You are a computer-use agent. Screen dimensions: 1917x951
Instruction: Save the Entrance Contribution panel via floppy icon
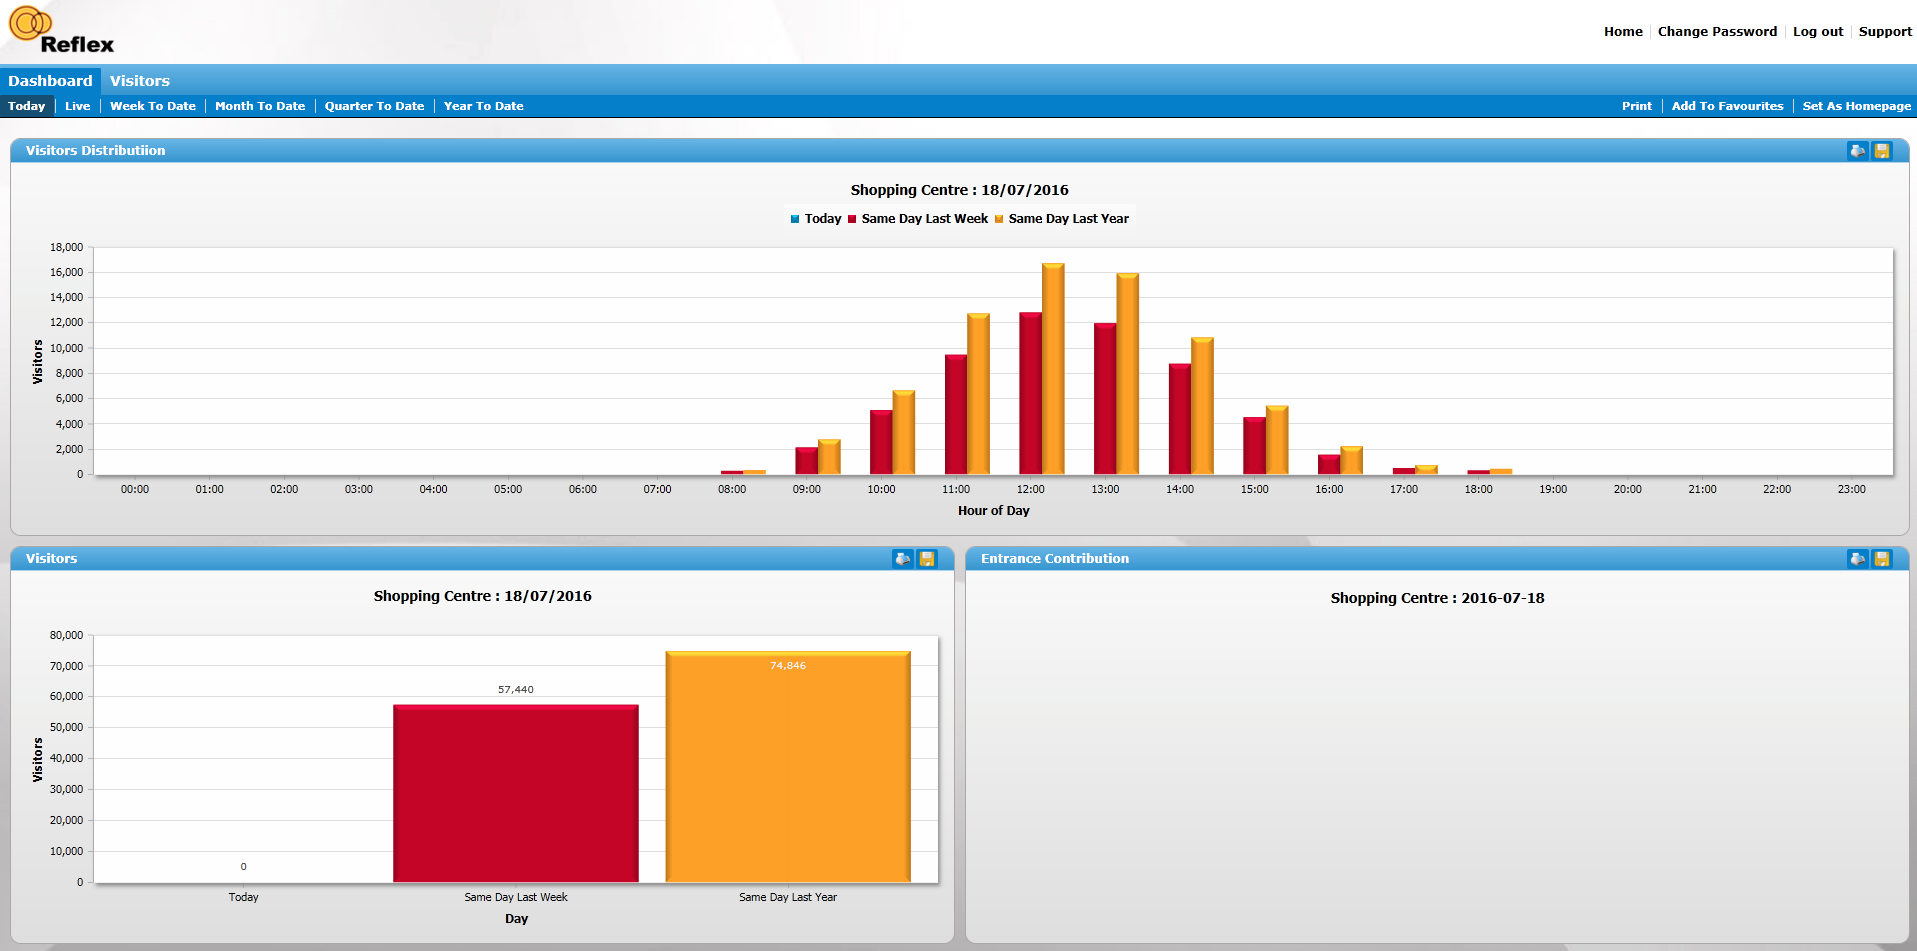pyautogui.click(x=1882, y=559)
